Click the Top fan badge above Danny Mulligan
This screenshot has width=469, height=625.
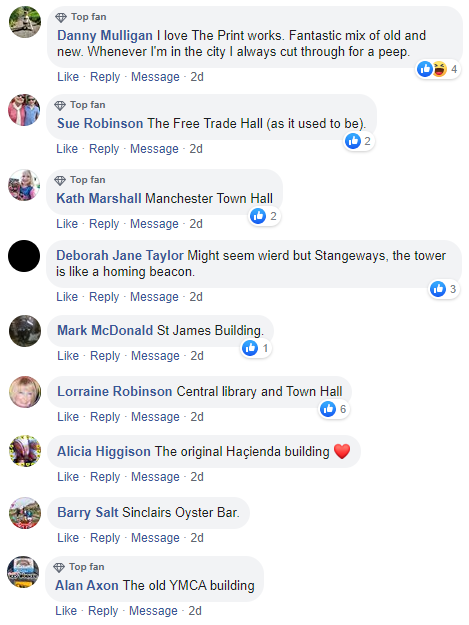tap(81, 17)
